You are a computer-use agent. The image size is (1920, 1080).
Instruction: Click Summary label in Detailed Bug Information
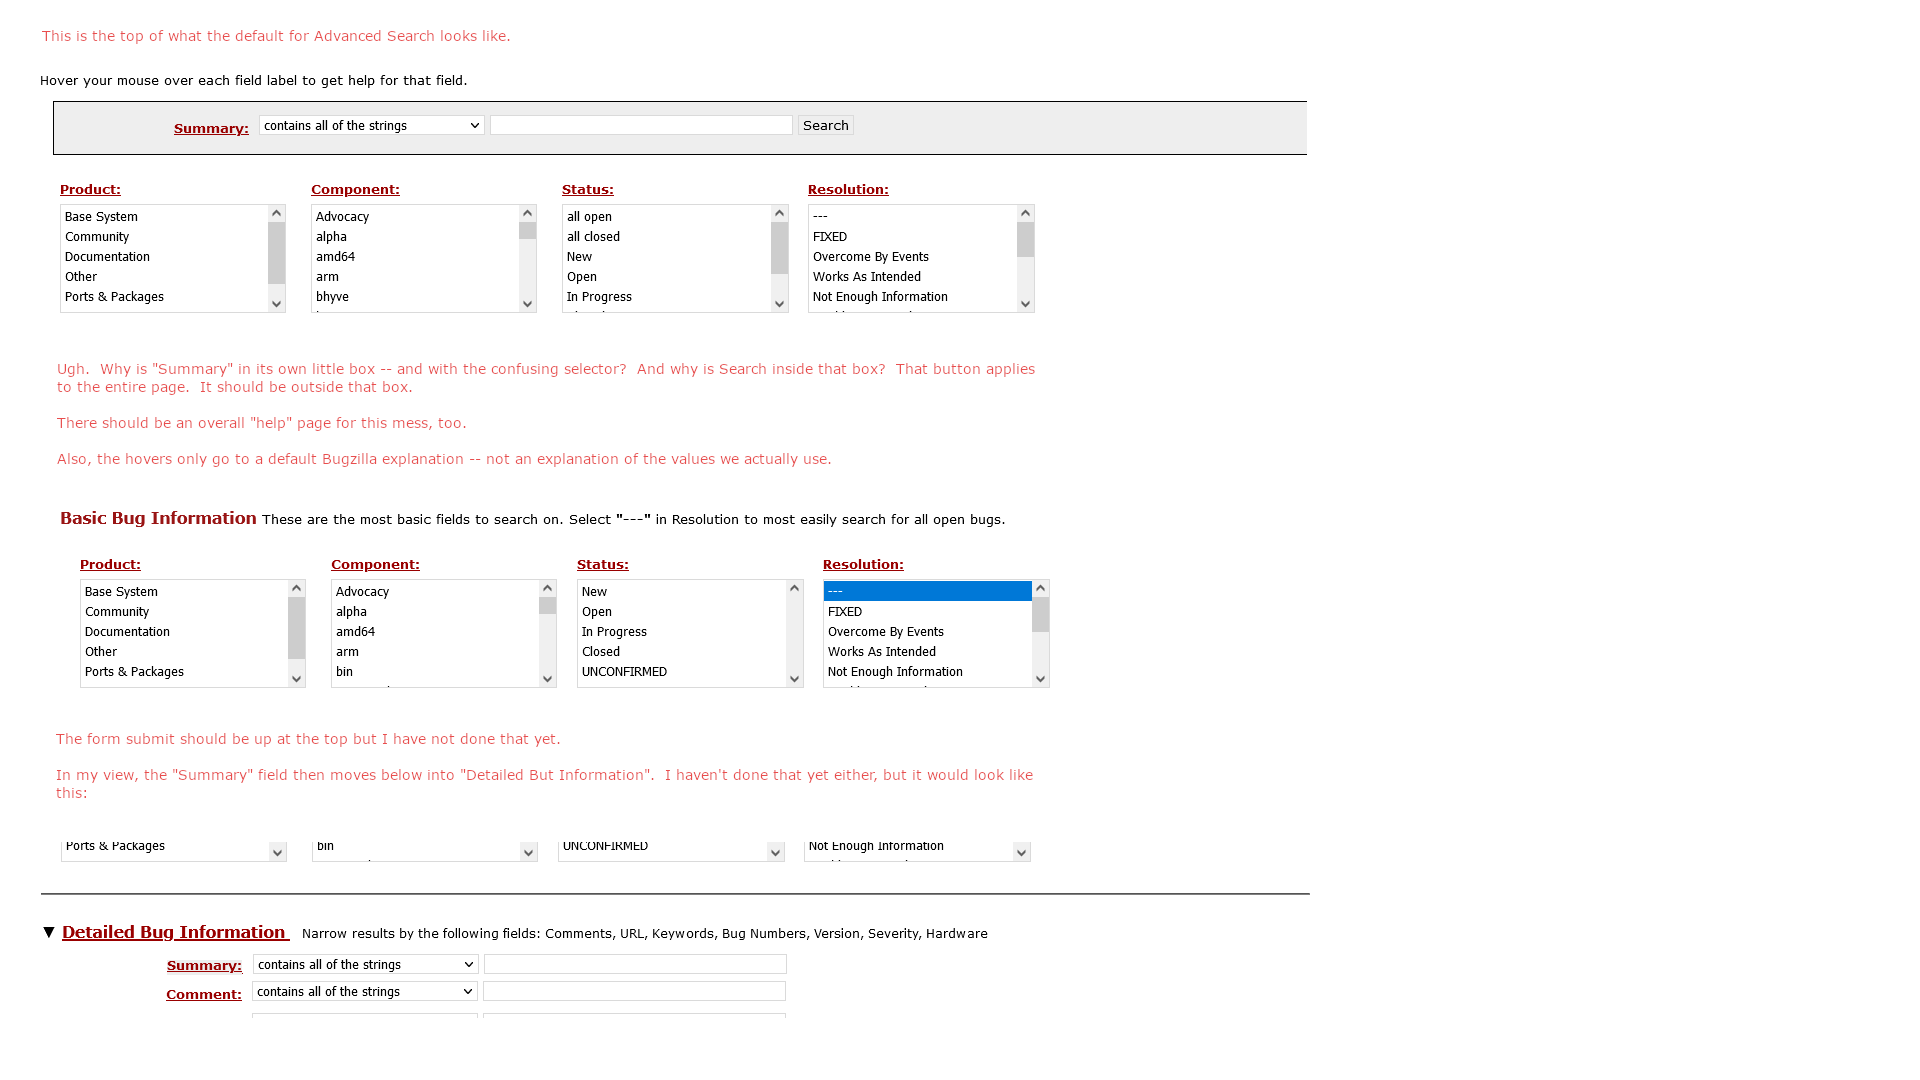click(x=203, y=964)
